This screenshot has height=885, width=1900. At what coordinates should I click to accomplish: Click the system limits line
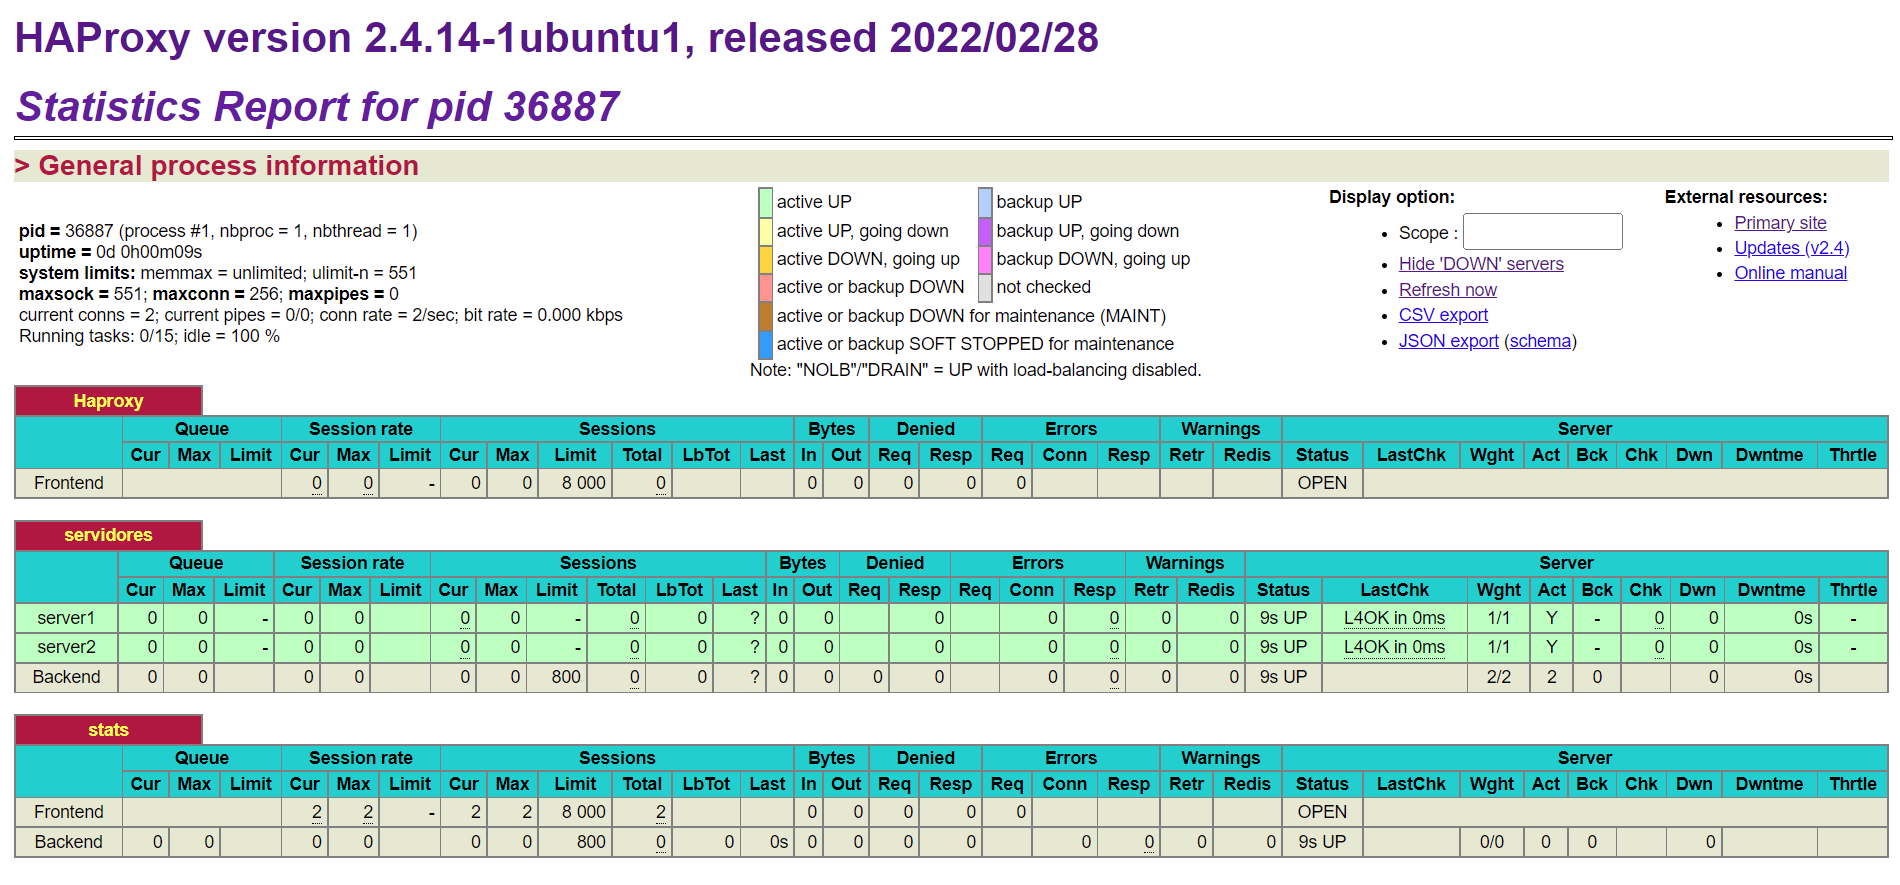(x=218, y=273)
